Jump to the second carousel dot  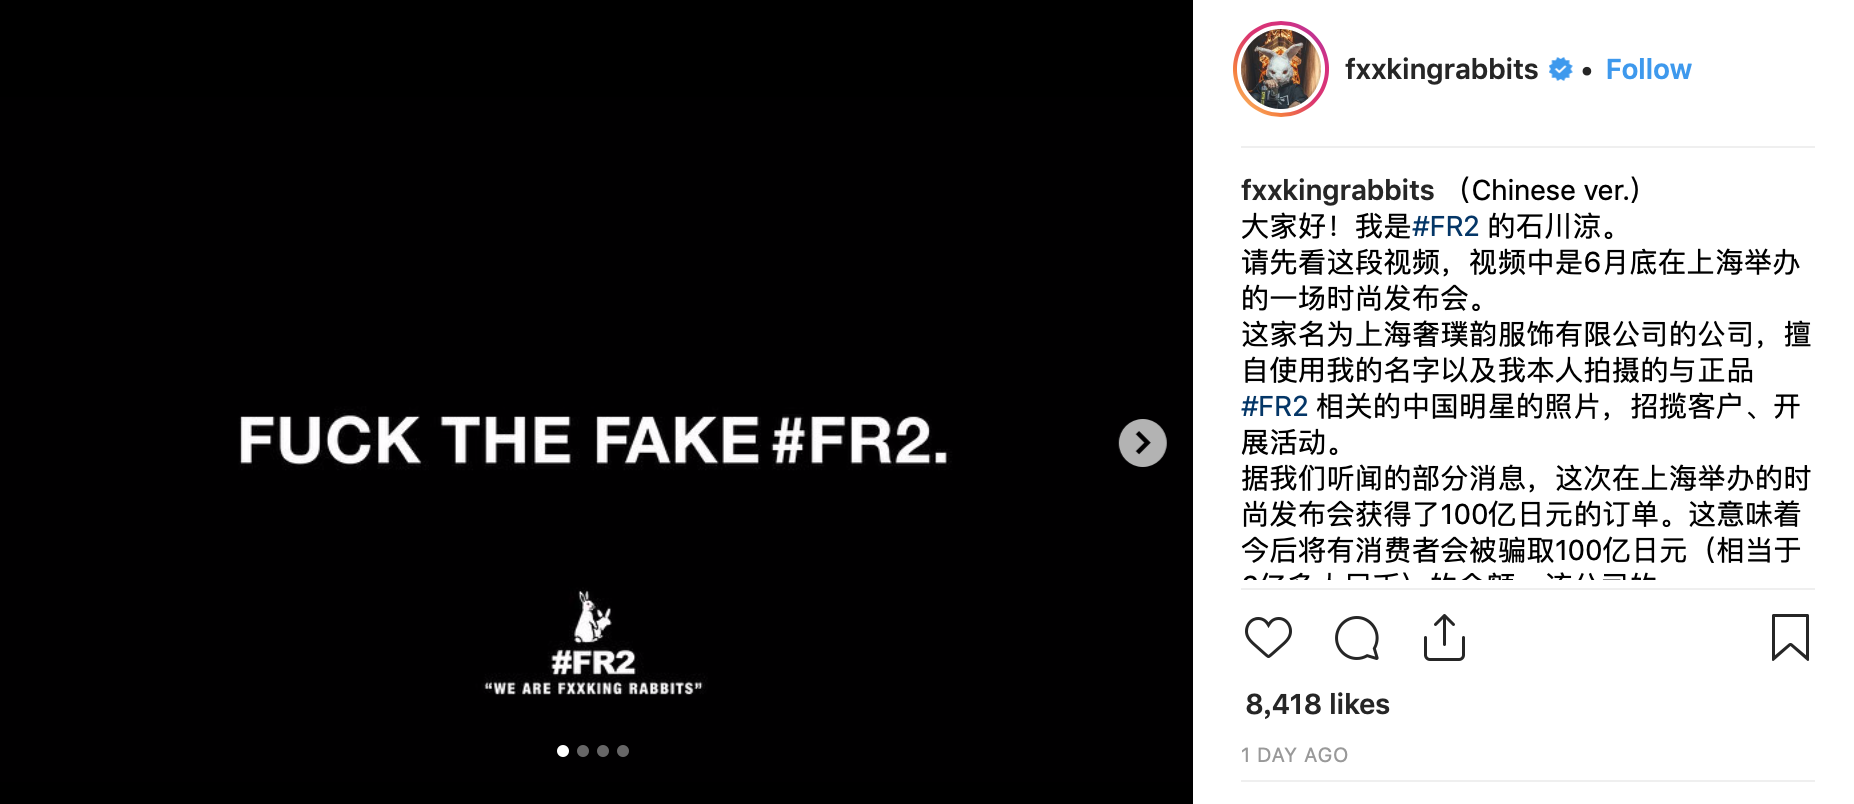583,751
